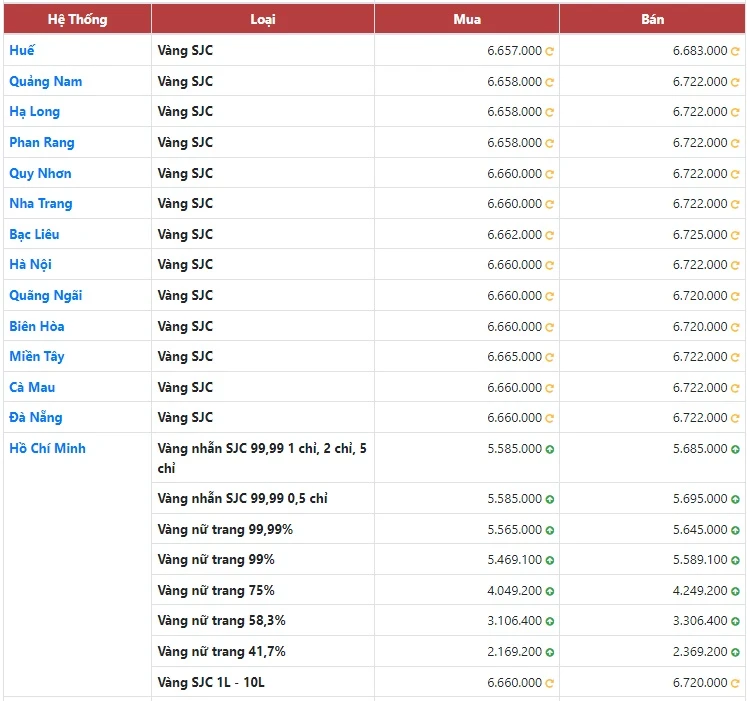747x701 pixels.
Task: Open the Nha Trang link
Action: click(40, 204)
